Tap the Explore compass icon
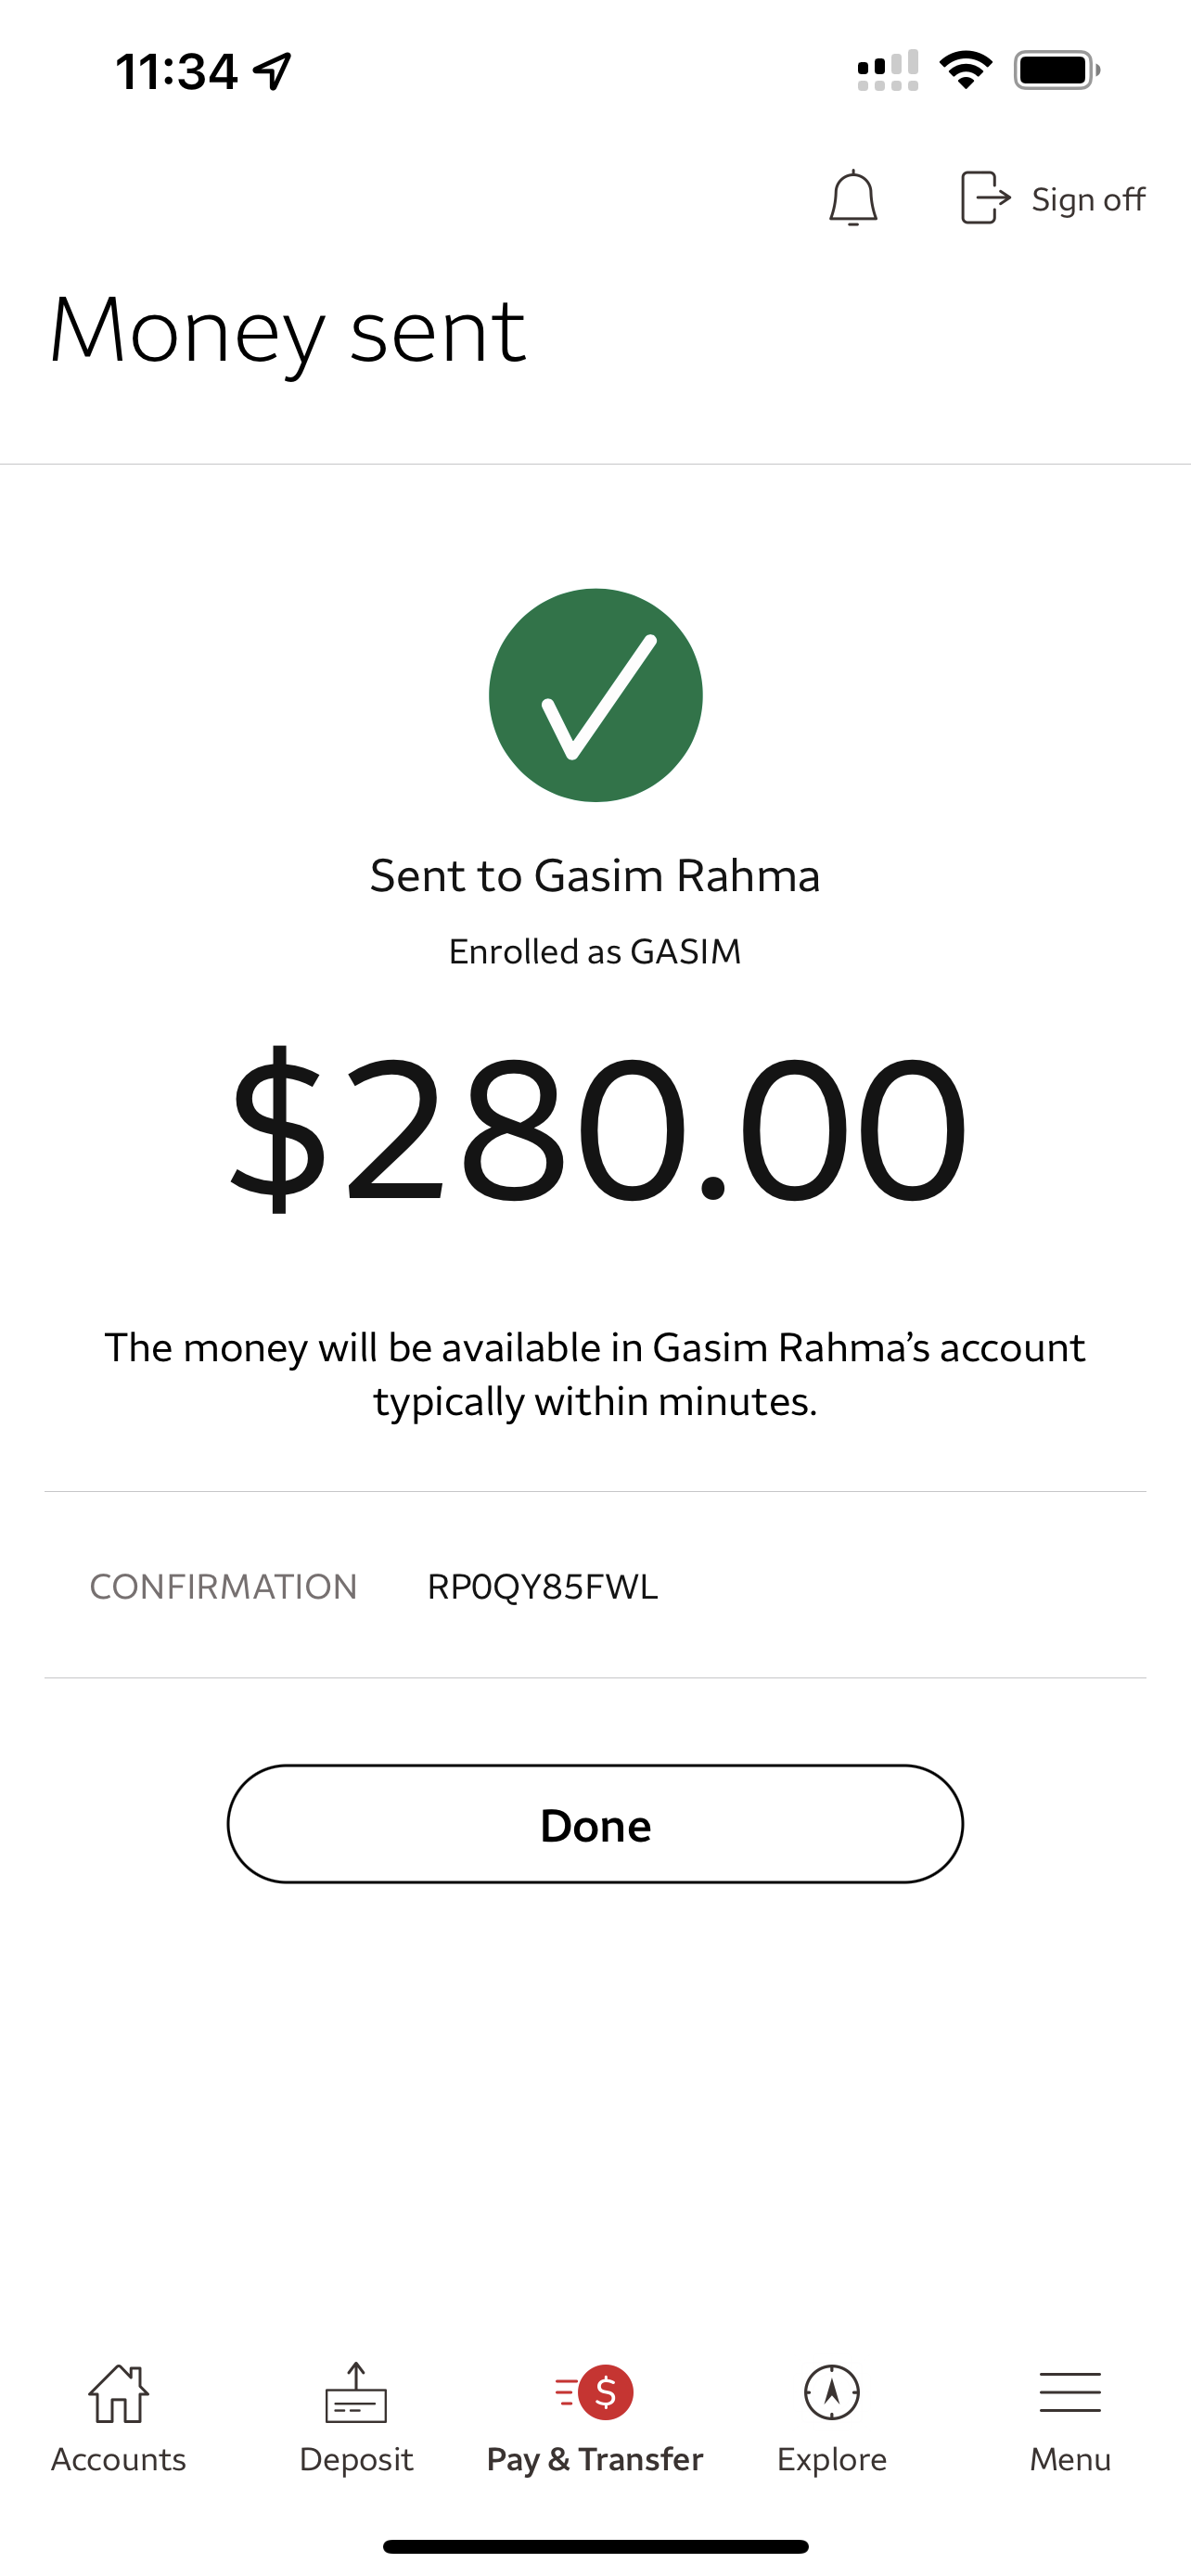The height and width of the screenshot is (2576, 1191). click(x=832, y=2393)
